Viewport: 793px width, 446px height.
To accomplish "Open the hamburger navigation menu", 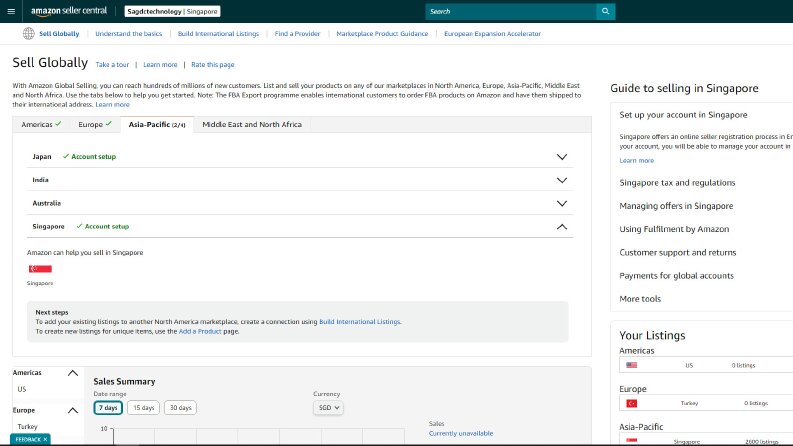I will pos(11,11).
